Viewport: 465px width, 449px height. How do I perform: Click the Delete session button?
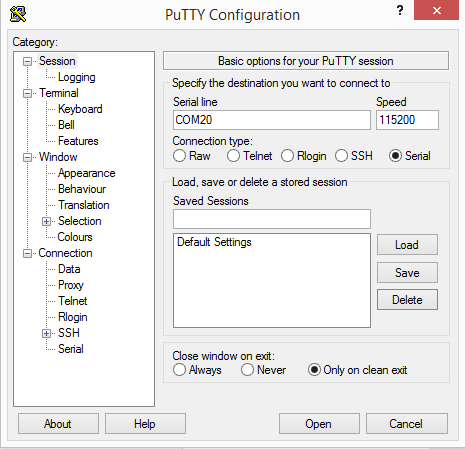point(407,300)
